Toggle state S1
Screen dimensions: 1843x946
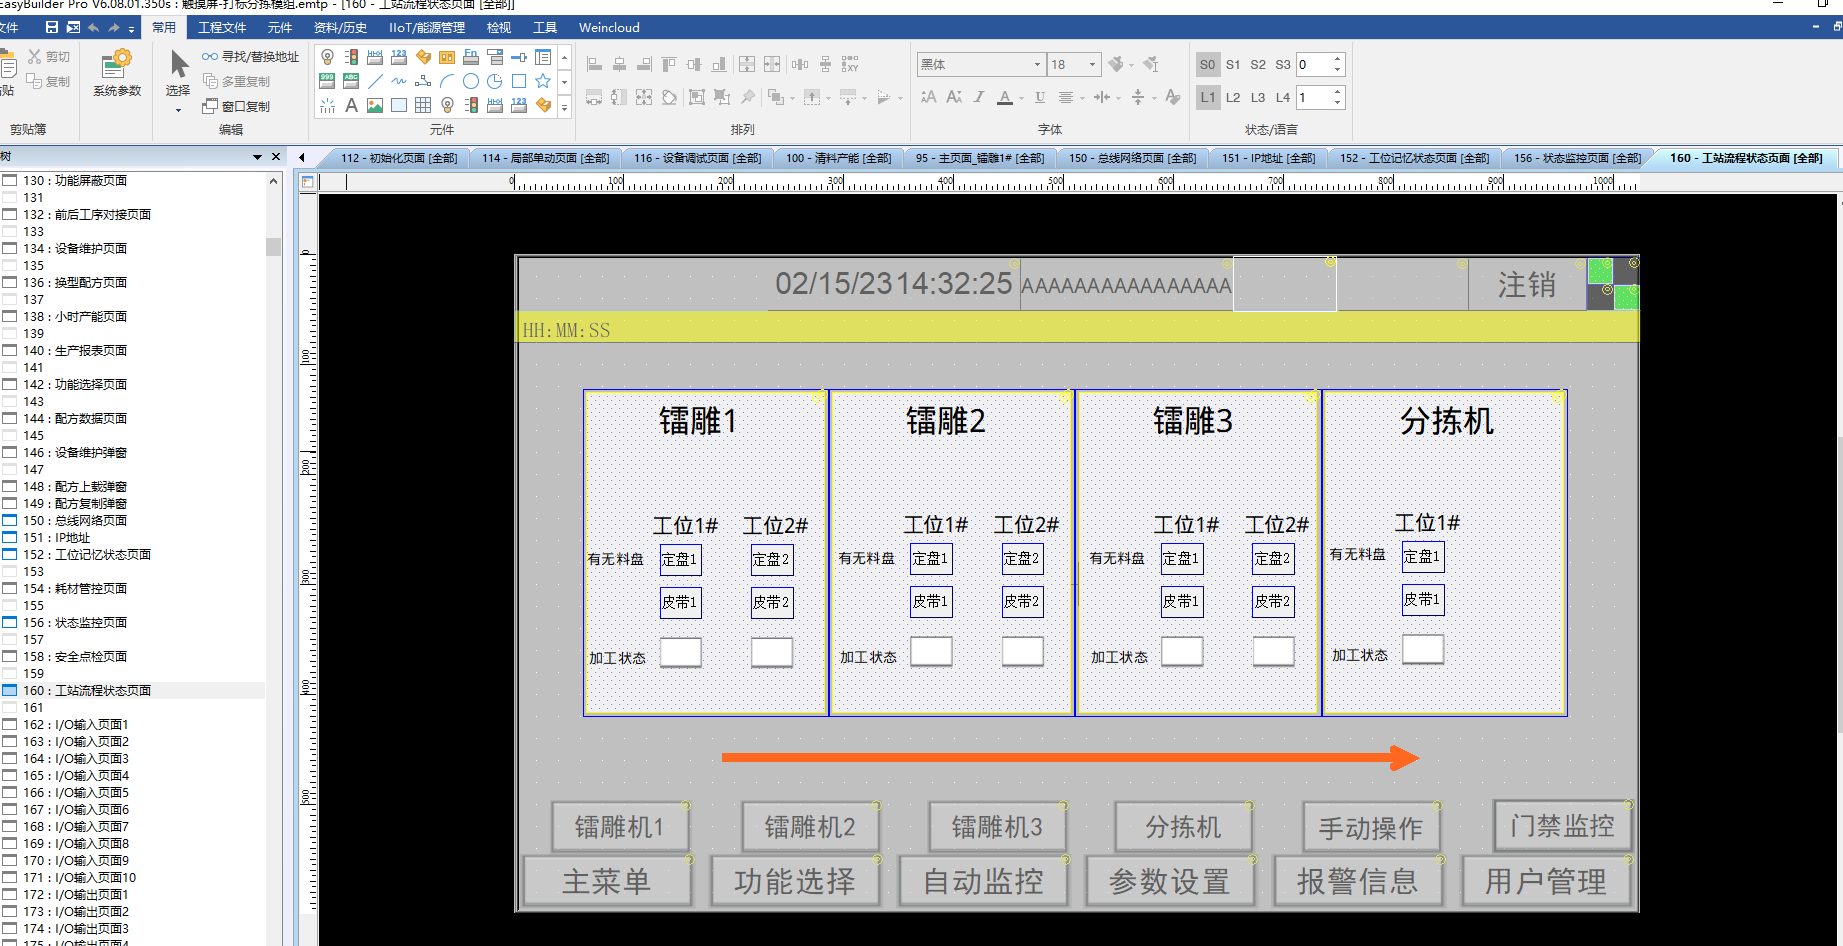[1233, 64]
